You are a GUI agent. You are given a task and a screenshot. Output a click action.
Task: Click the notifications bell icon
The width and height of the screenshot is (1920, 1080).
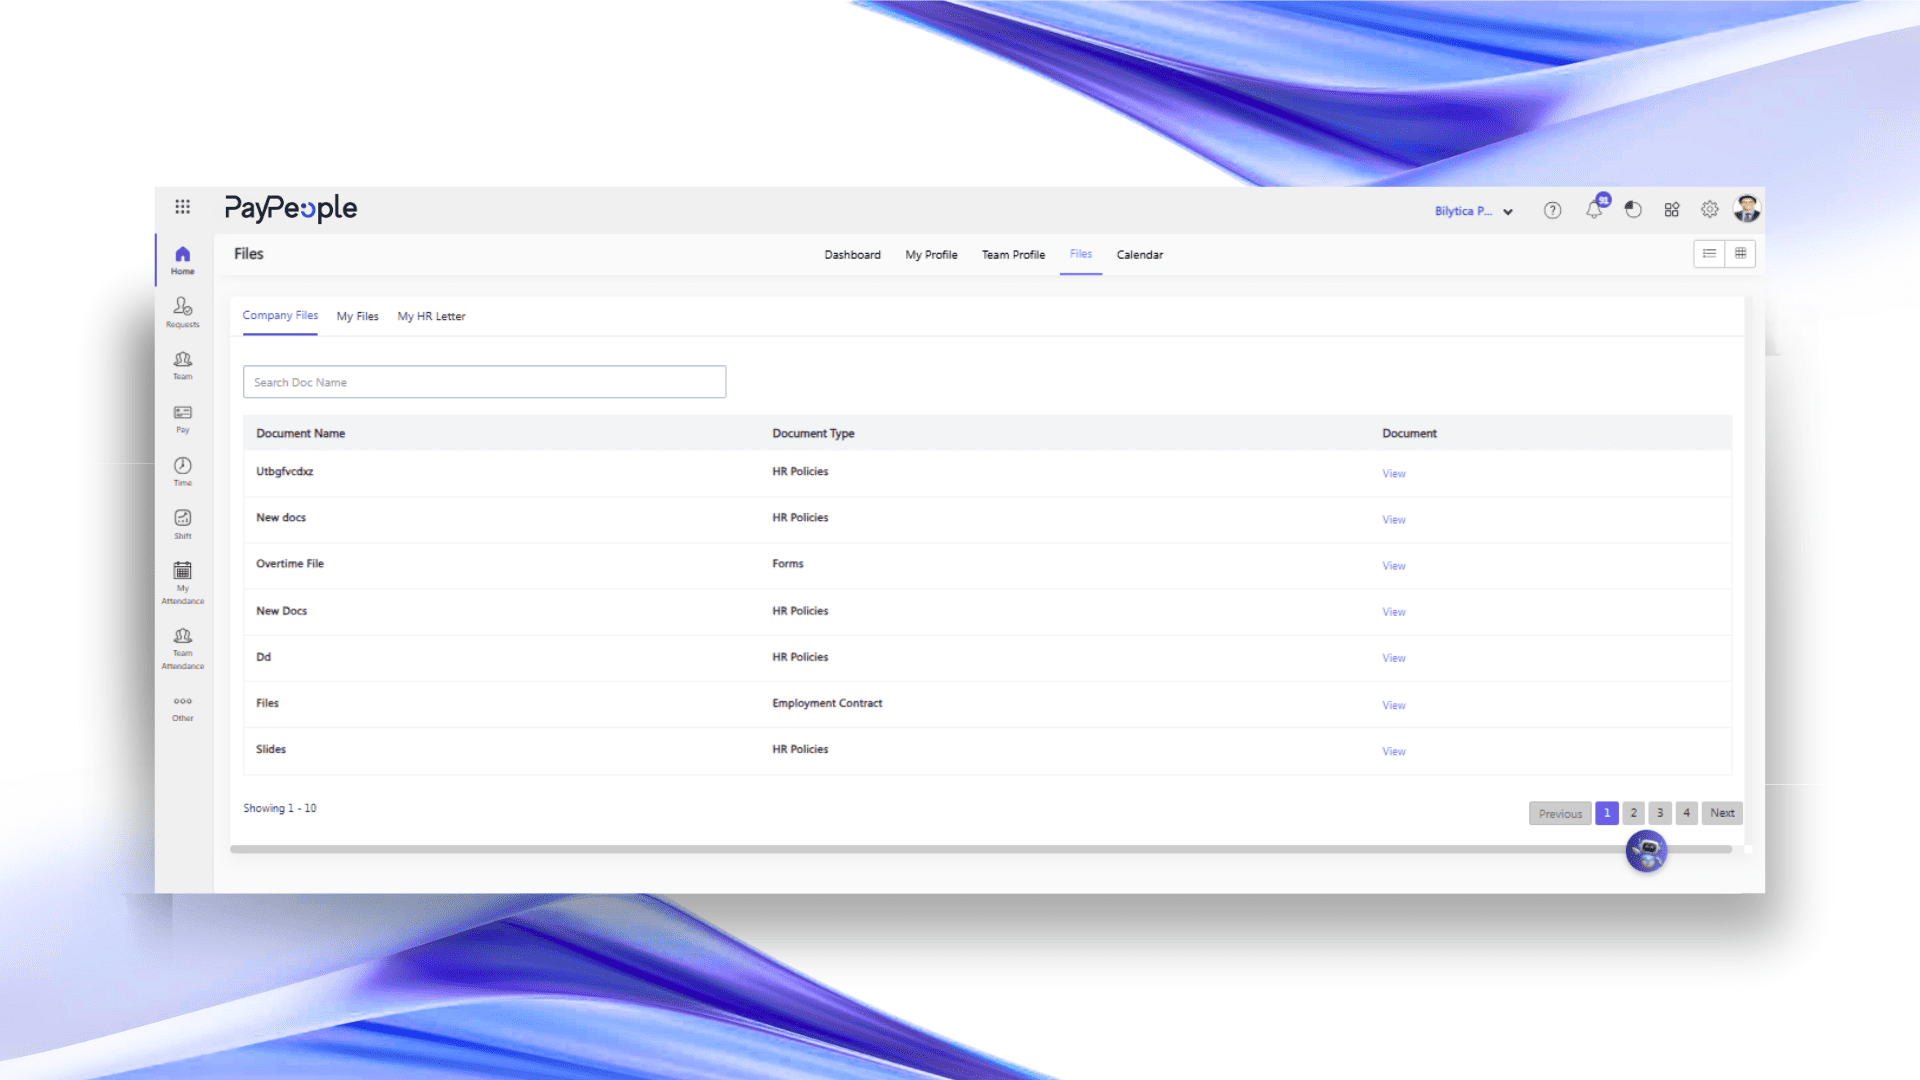pos(1594,210)
